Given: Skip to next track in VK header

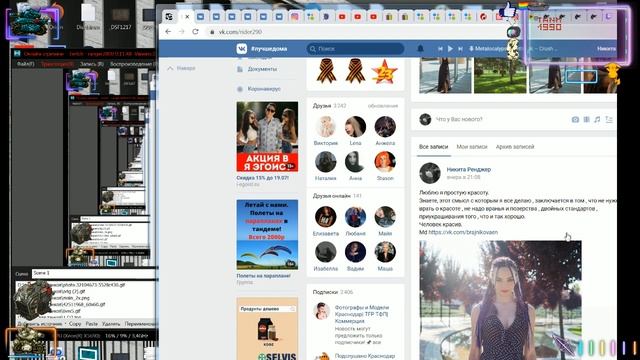Looking at the screenshot, I should point(460,49).
